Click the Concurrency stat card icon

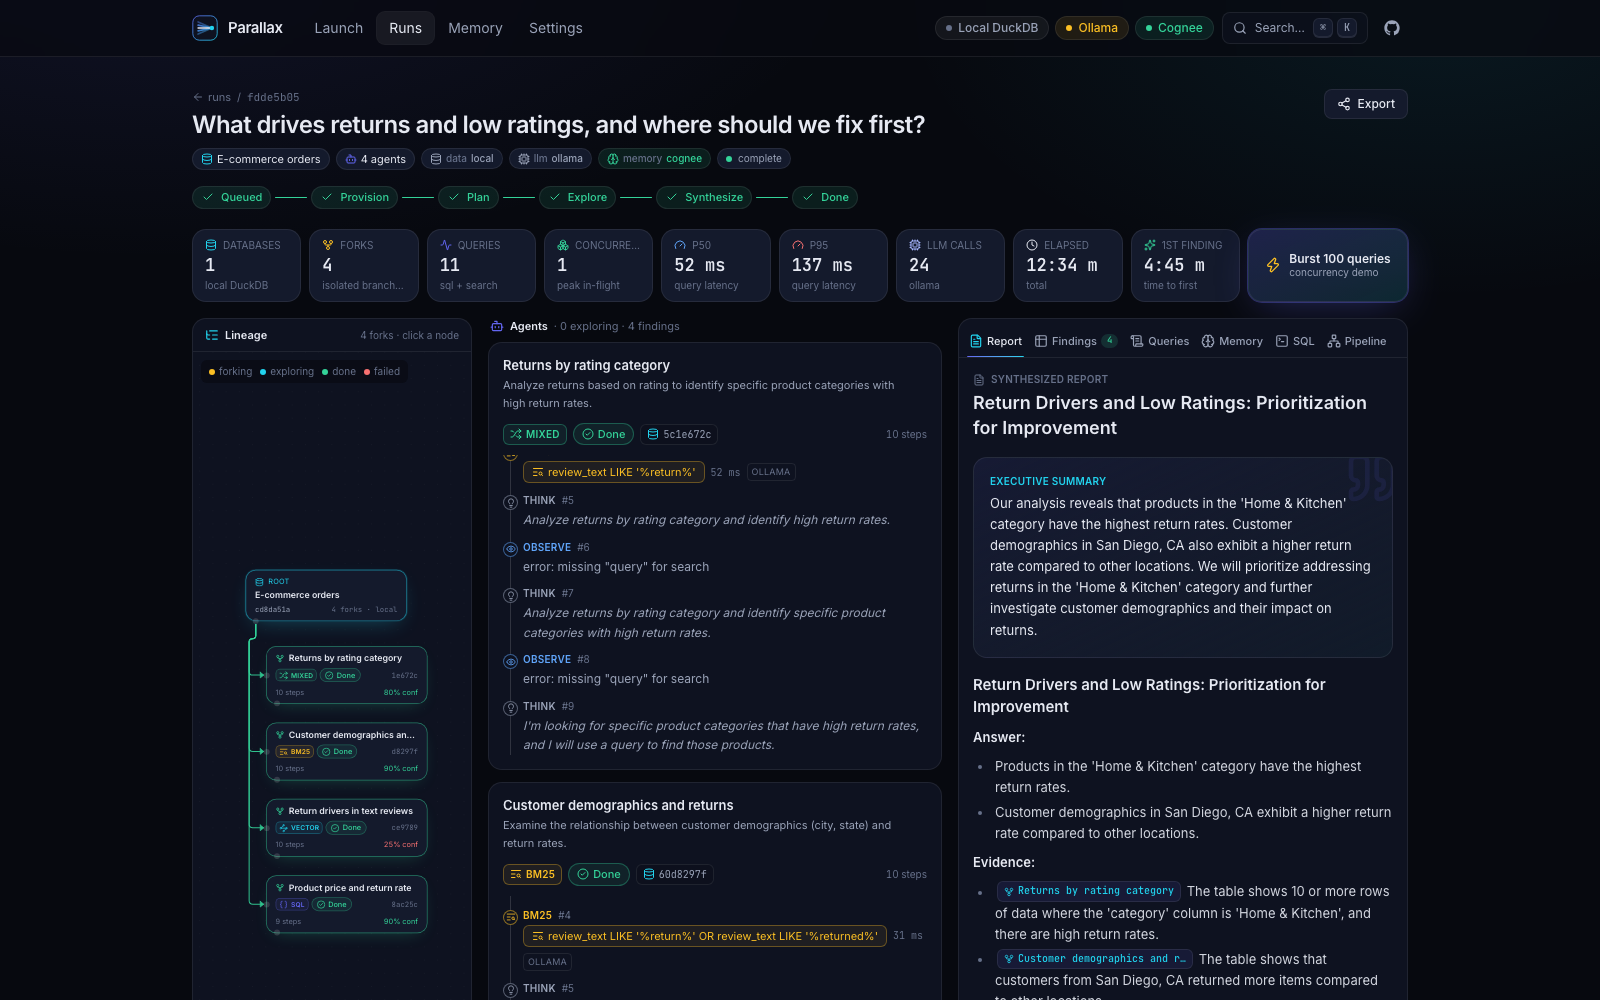pos(563,245)
